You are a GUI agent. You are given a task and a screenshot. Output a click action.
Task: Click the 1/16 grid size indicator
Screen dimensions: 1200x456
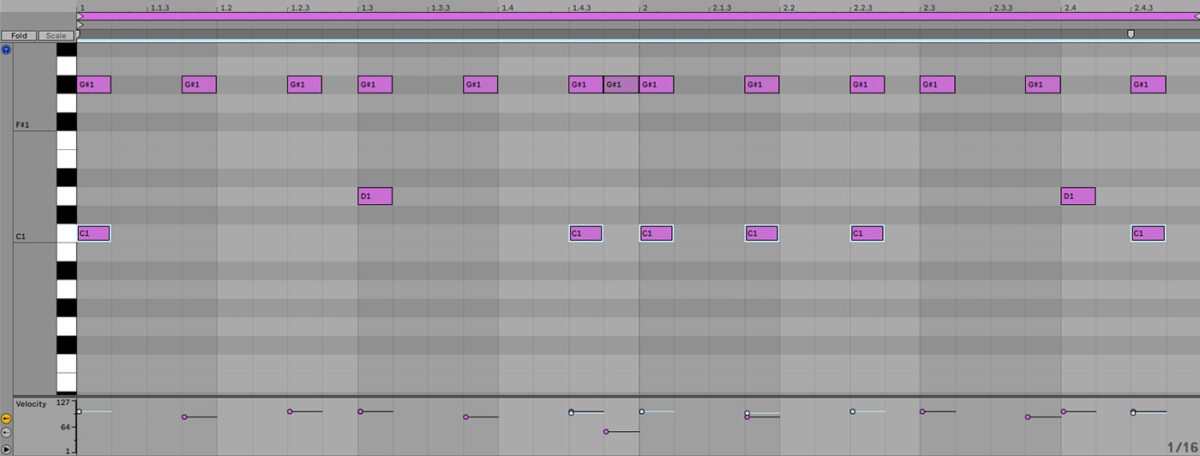pyautogui.click(x=1181, y=446)
